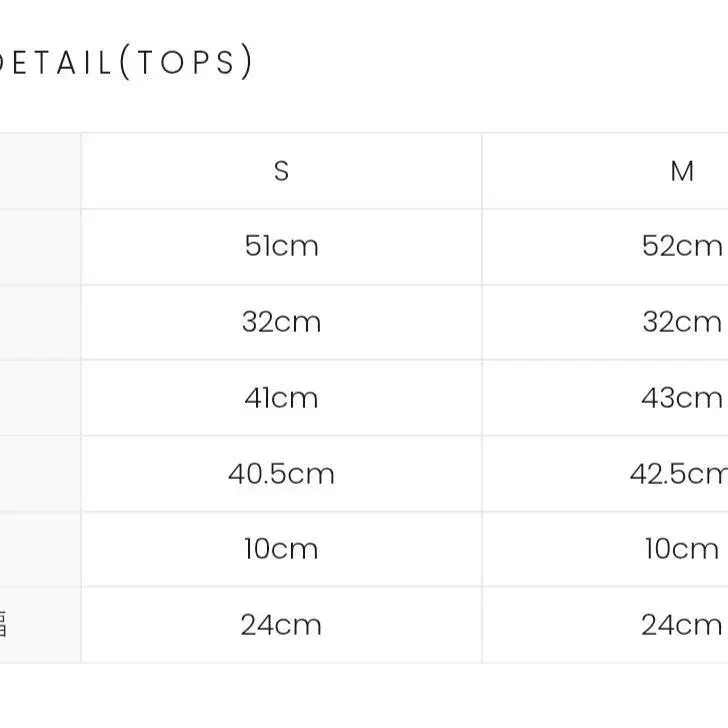Screen dimensions: 728x728
Task: Click the 24cm cell in M column
Action: pos(682,625)
